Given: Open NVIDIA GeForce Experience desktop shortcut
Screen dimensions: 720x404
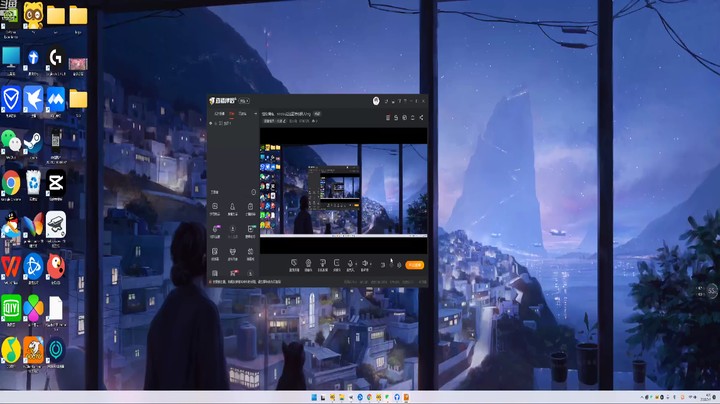Looking at the screenshot, I should tap(10, 15).
